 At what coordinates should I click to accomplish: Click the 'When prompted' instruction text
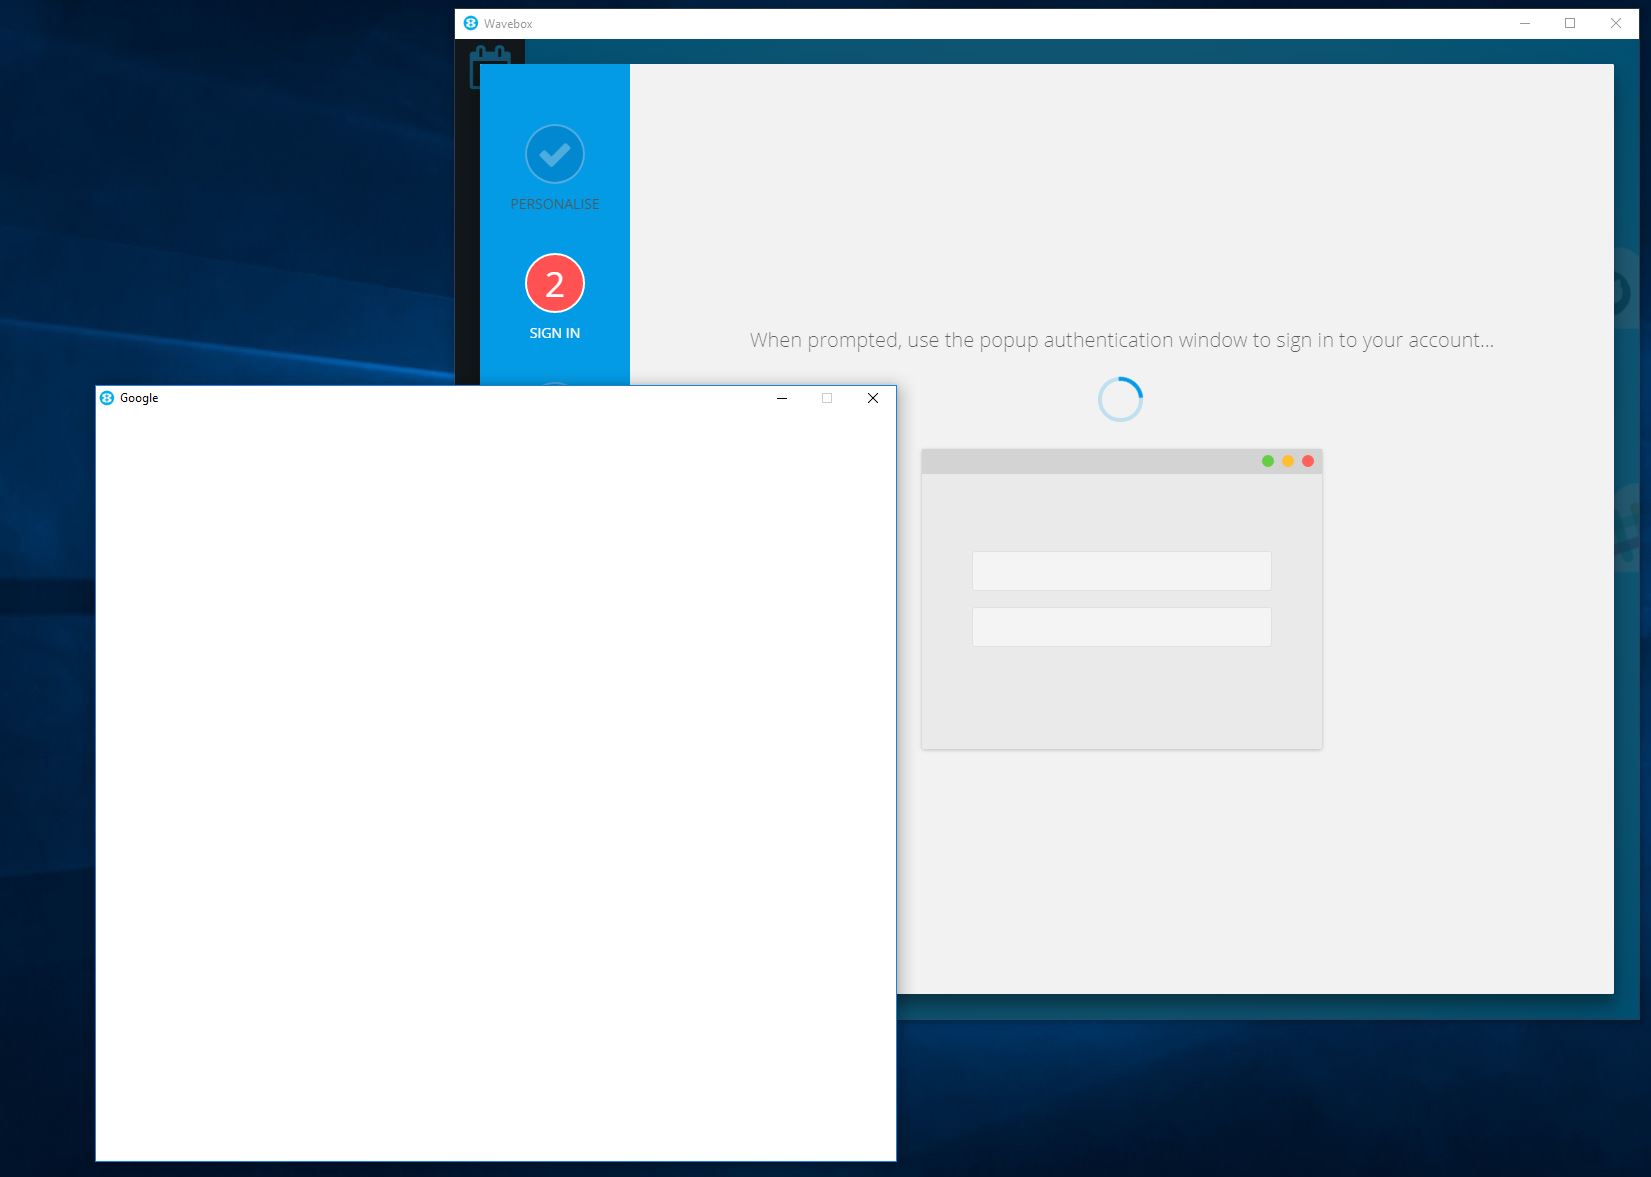click(x=1122, y=340)
